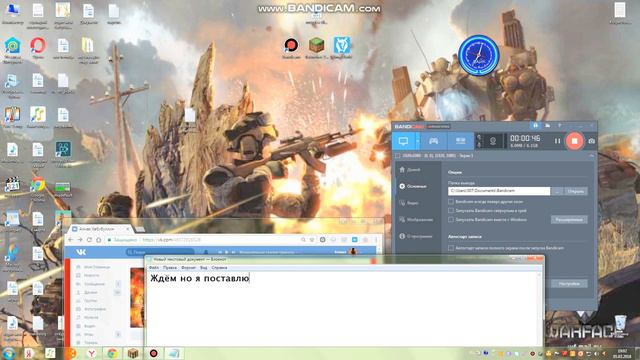Click the VK search field
The height and width of the screenshot is (360, 640).
(160, 252)
